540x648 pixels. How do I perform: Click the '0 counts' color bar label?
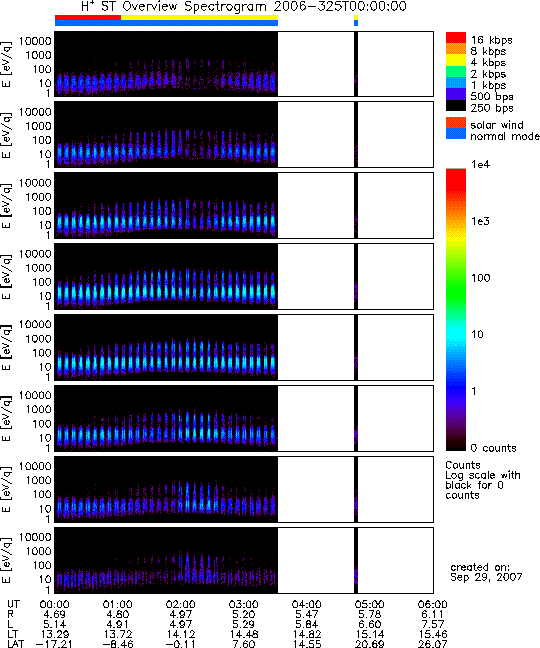493,448
